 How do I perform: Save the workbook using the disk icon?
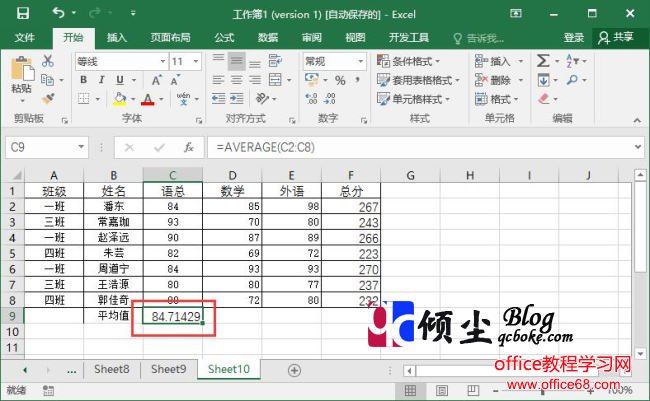click(x=23, y=14)
